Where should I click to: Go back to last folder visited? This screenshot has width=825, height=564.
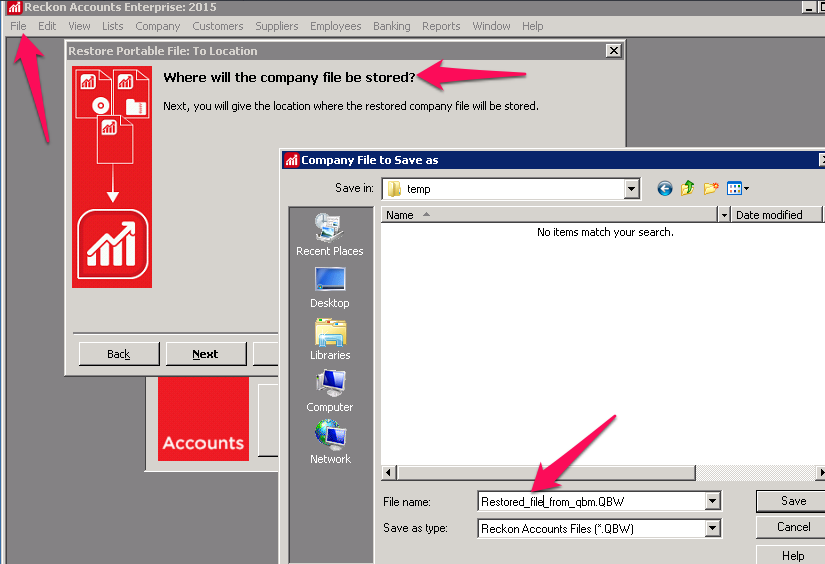click(665, 188)
